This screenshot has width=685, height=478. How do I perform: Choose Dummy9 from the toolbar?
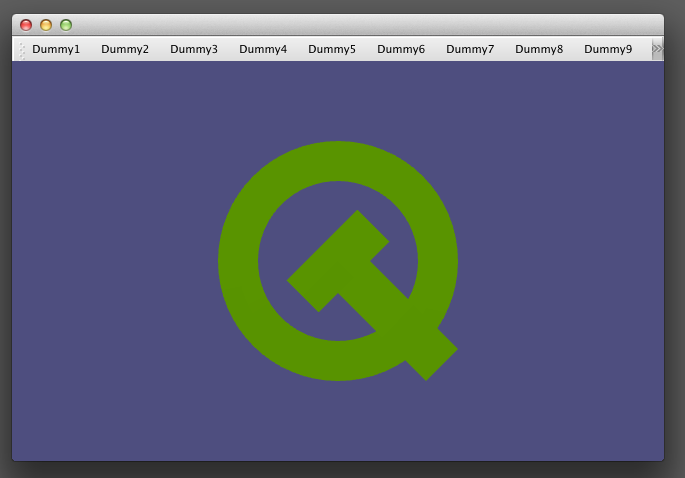coord(608,49)
